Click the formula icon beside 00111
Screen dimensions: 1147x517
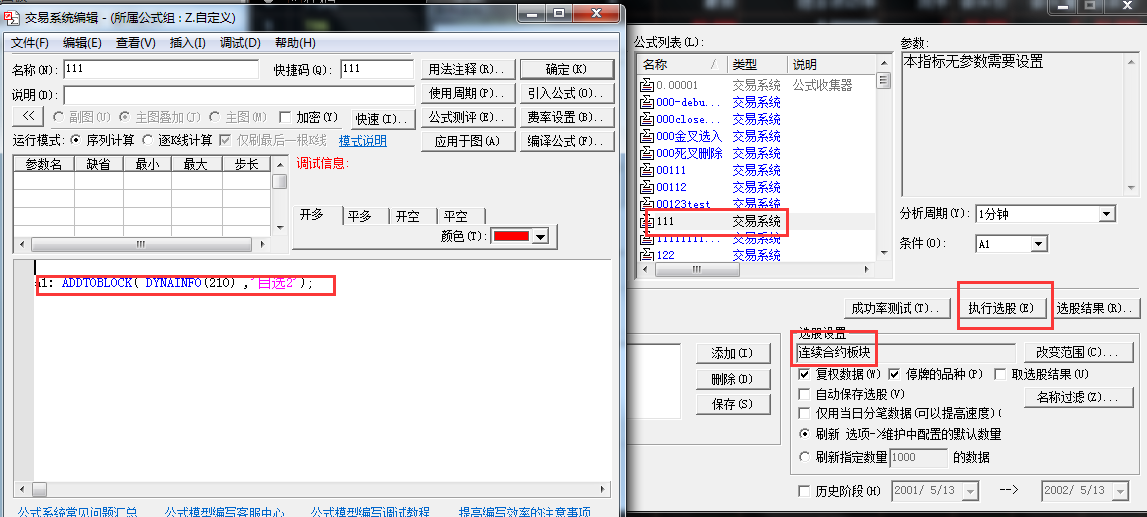coord(647,170)
